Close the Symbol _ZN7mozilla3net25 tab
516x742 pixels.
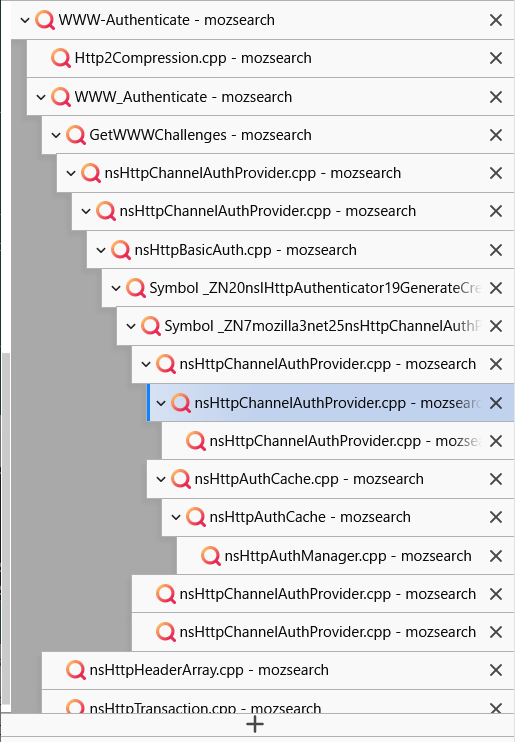(496, 327)
